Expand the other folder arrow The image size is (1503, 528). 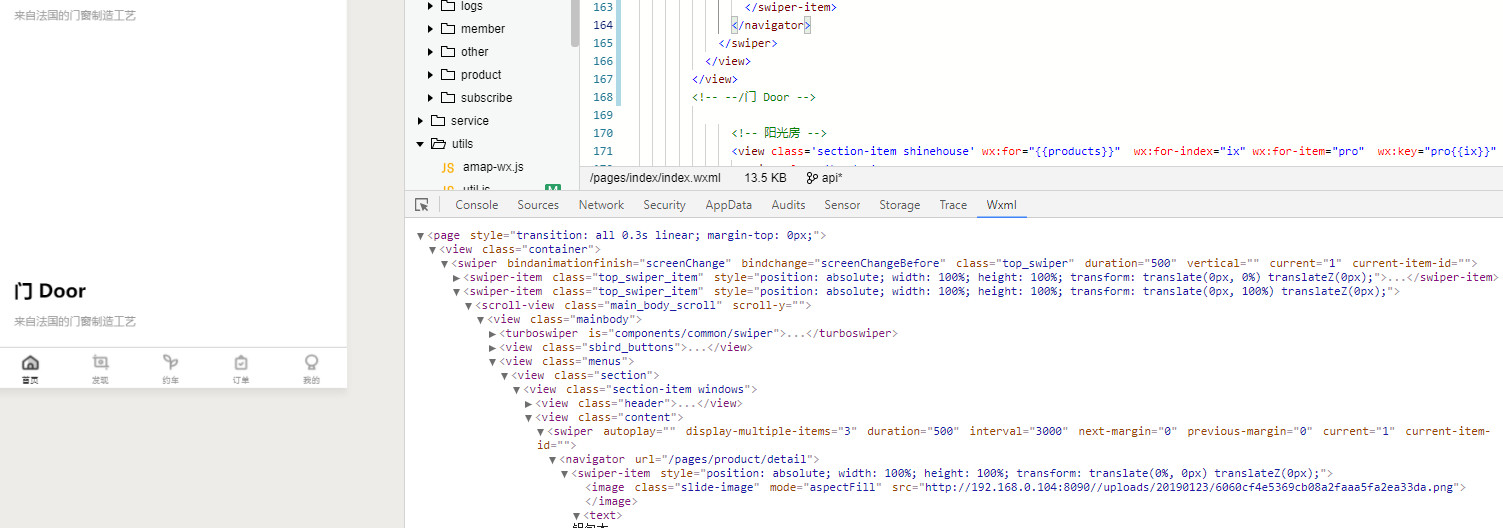[x=431, y=52]
